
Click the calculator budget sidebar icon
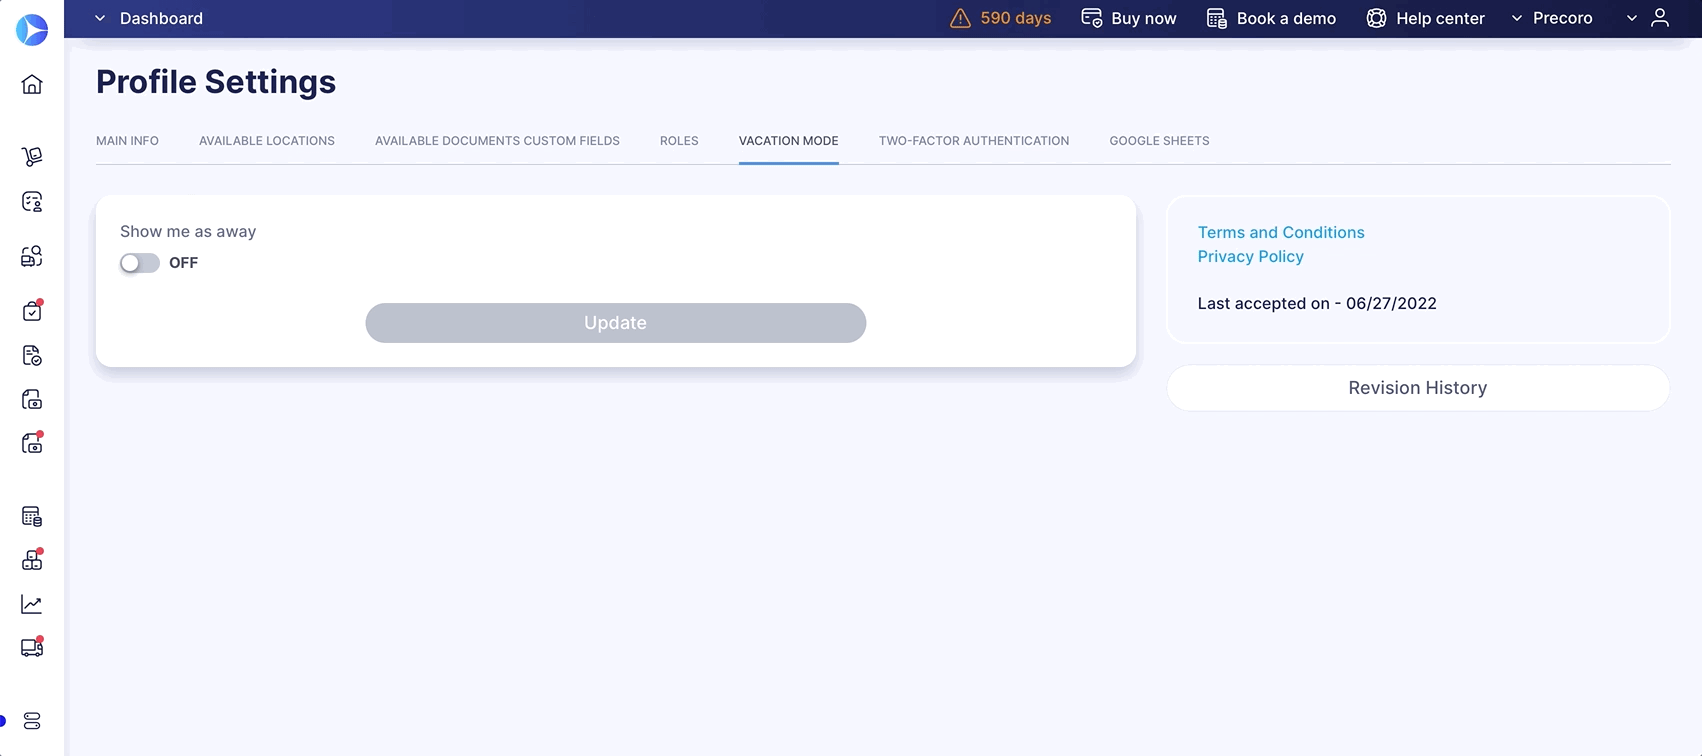(x=32, y=517)
